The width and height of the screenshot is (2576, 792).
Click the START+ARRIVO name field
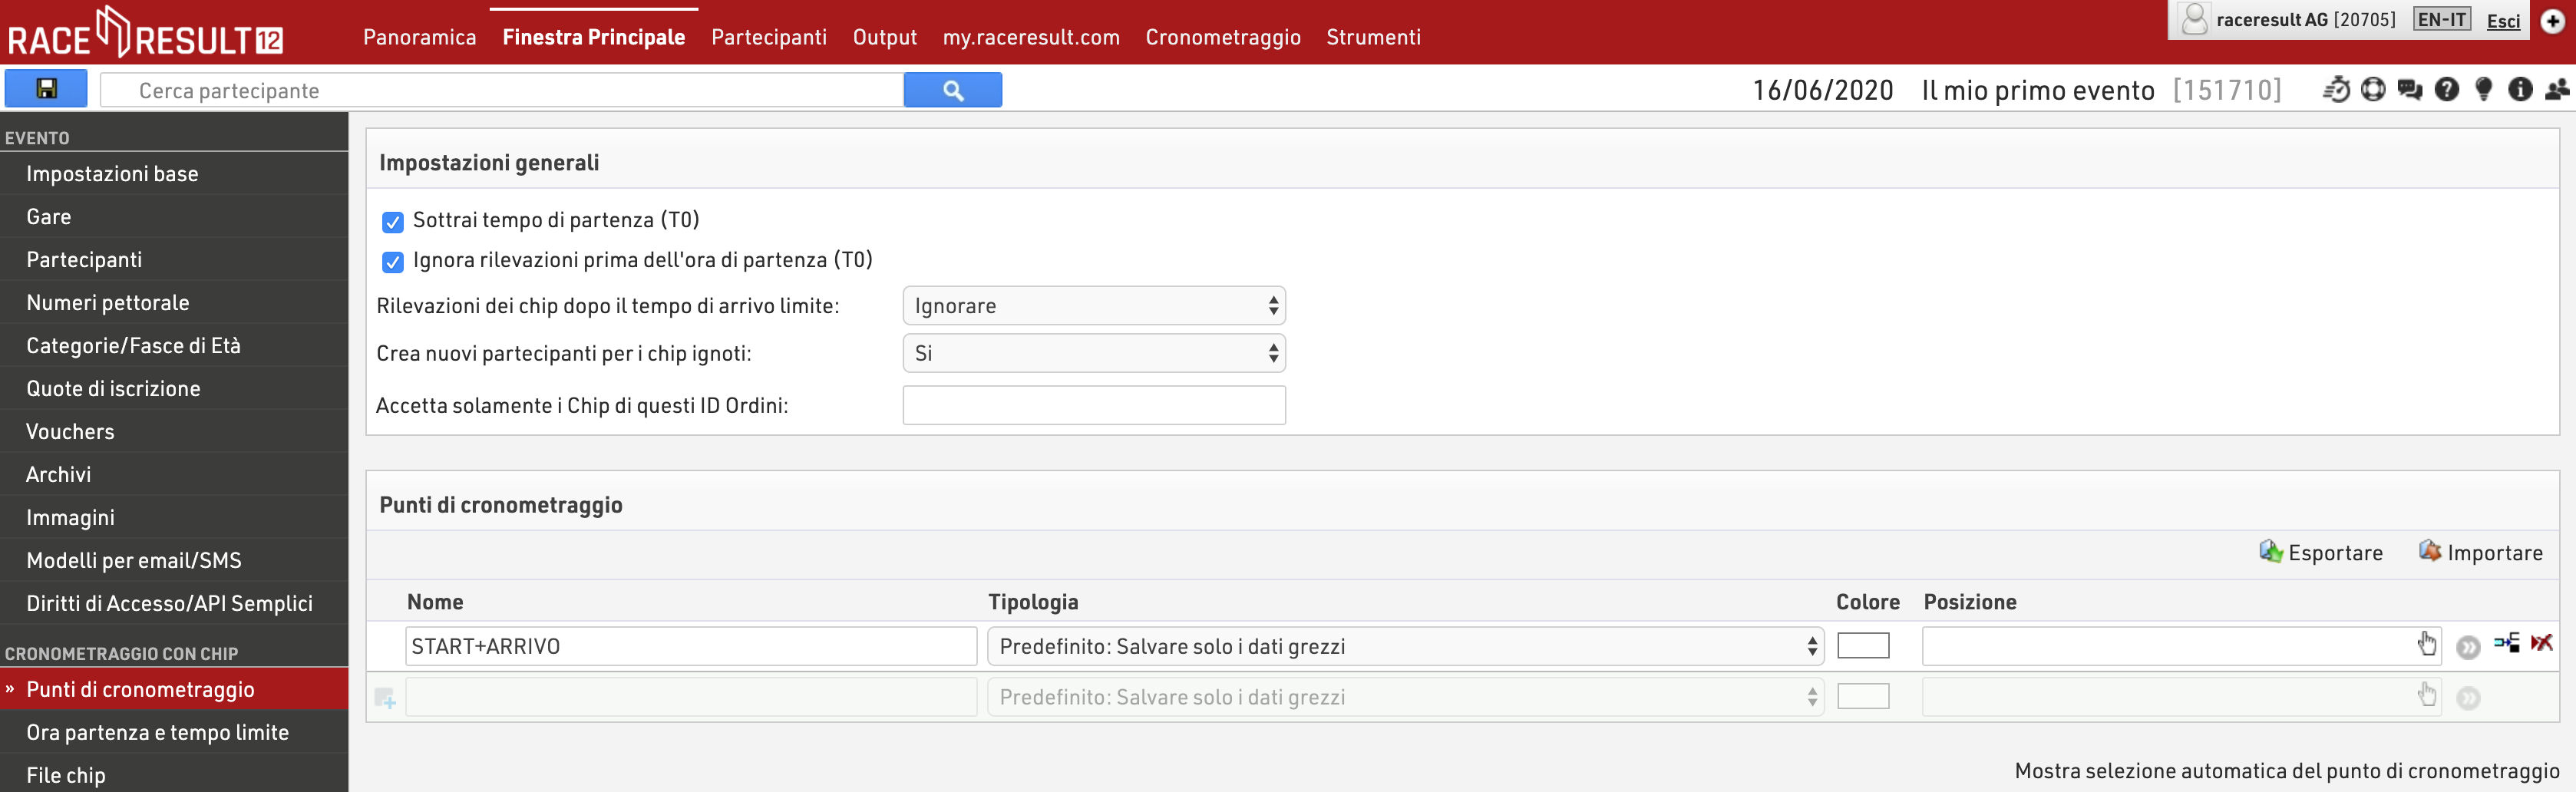pos(691,646)
